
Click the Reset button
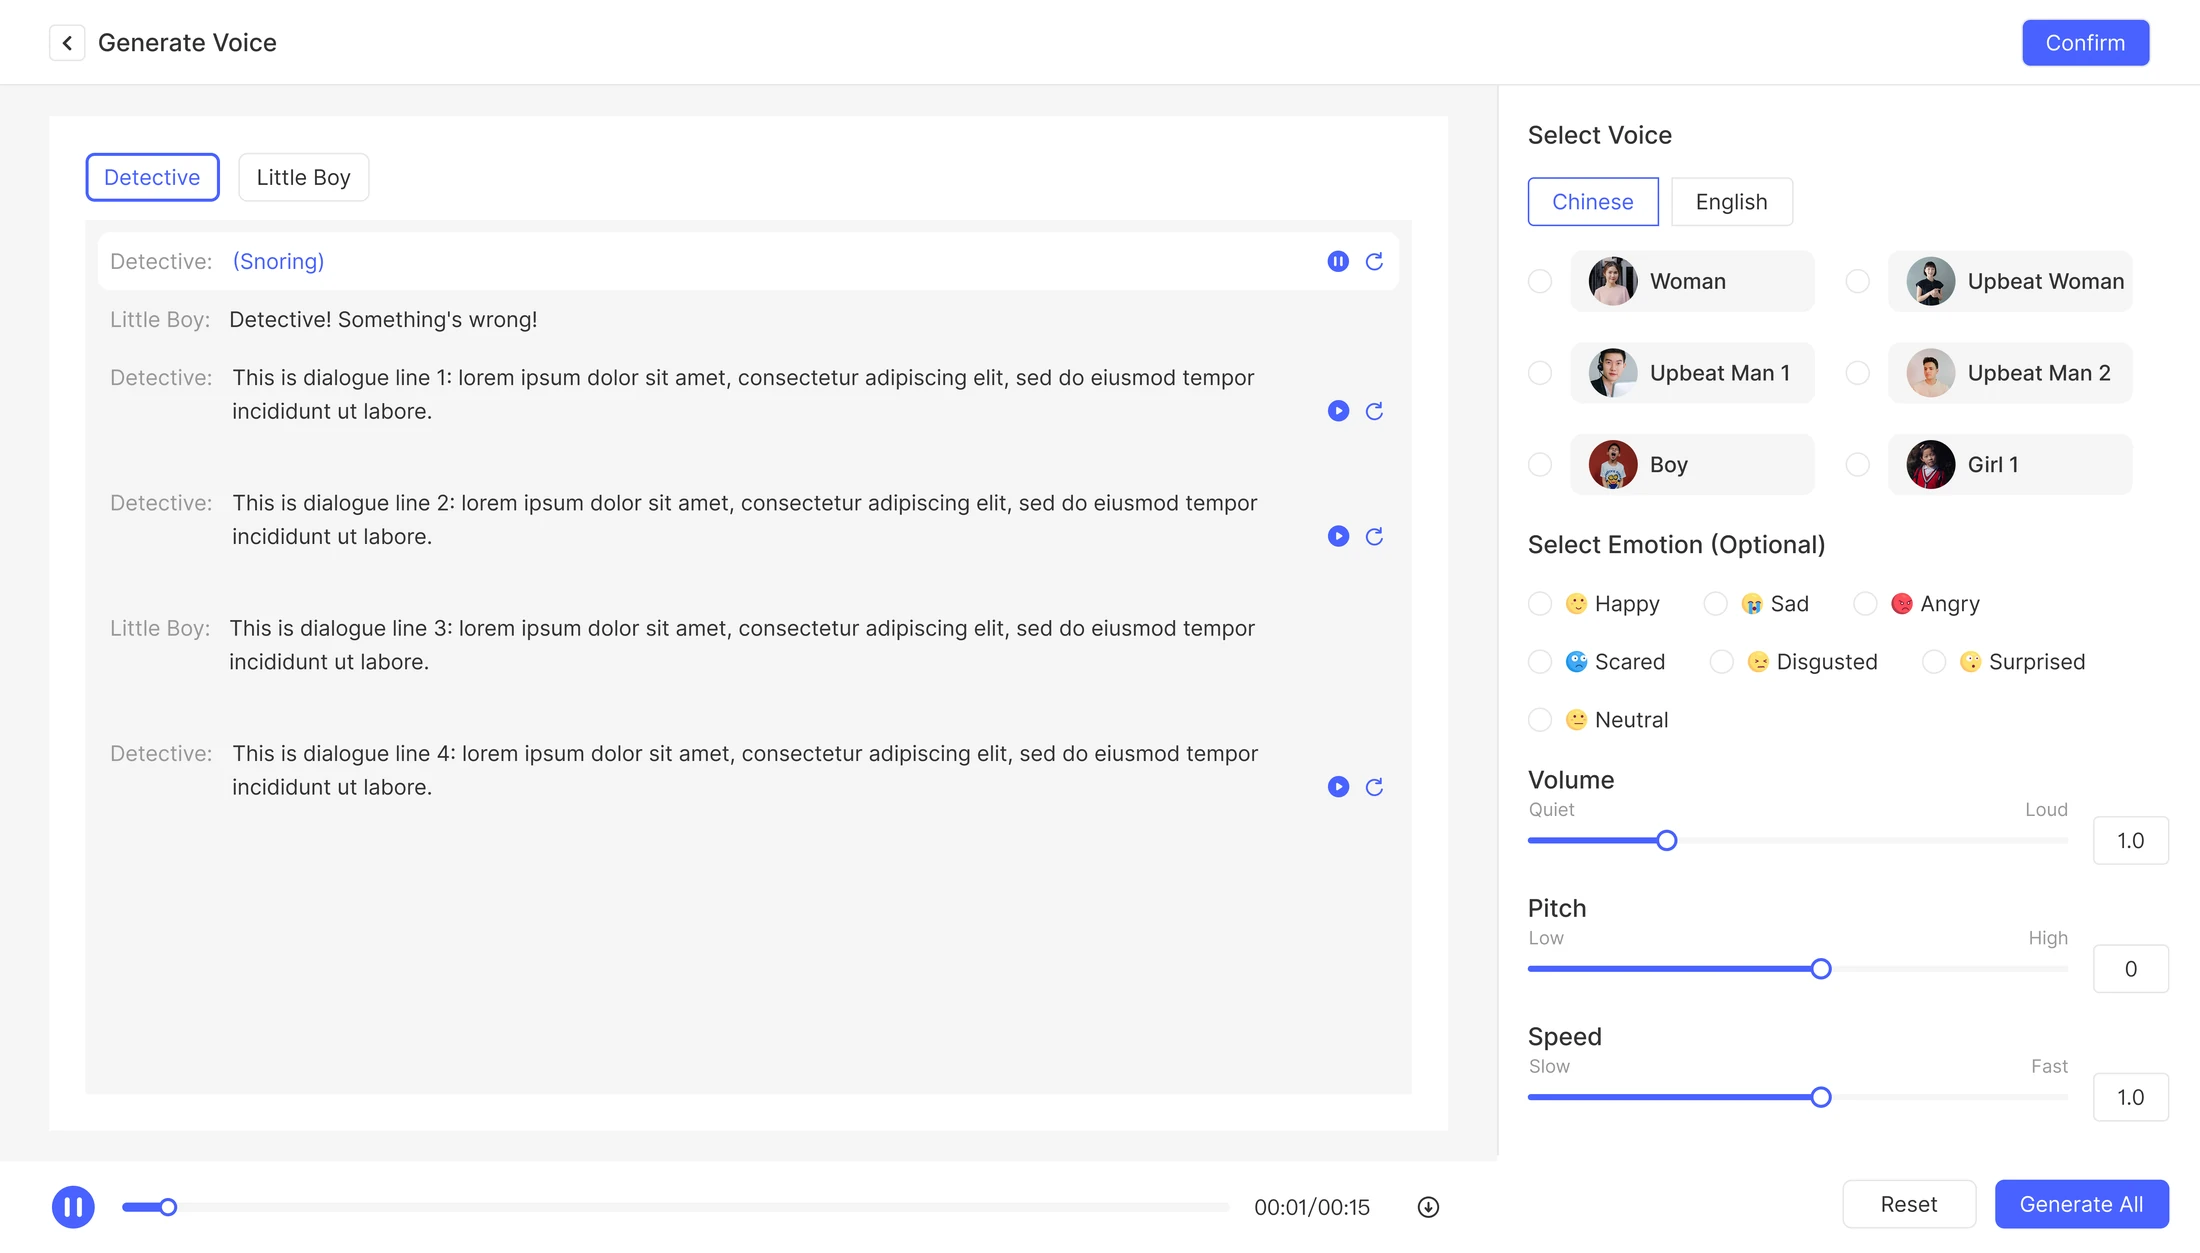[1909, 1204]
